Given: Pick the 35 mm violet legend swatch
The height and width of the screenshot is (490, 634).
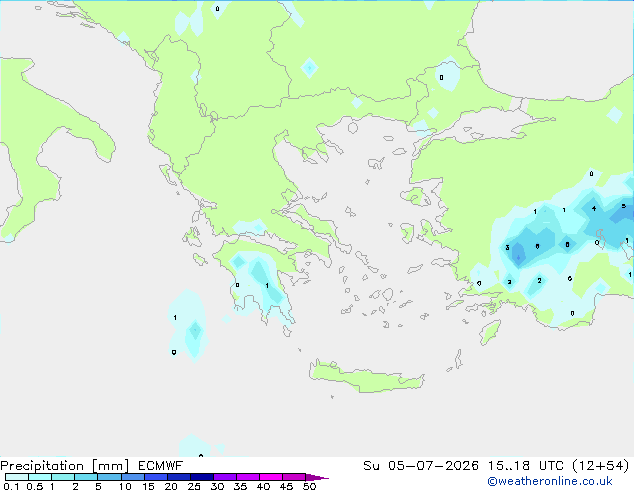Looking at the screenshot, I should 247,477.
